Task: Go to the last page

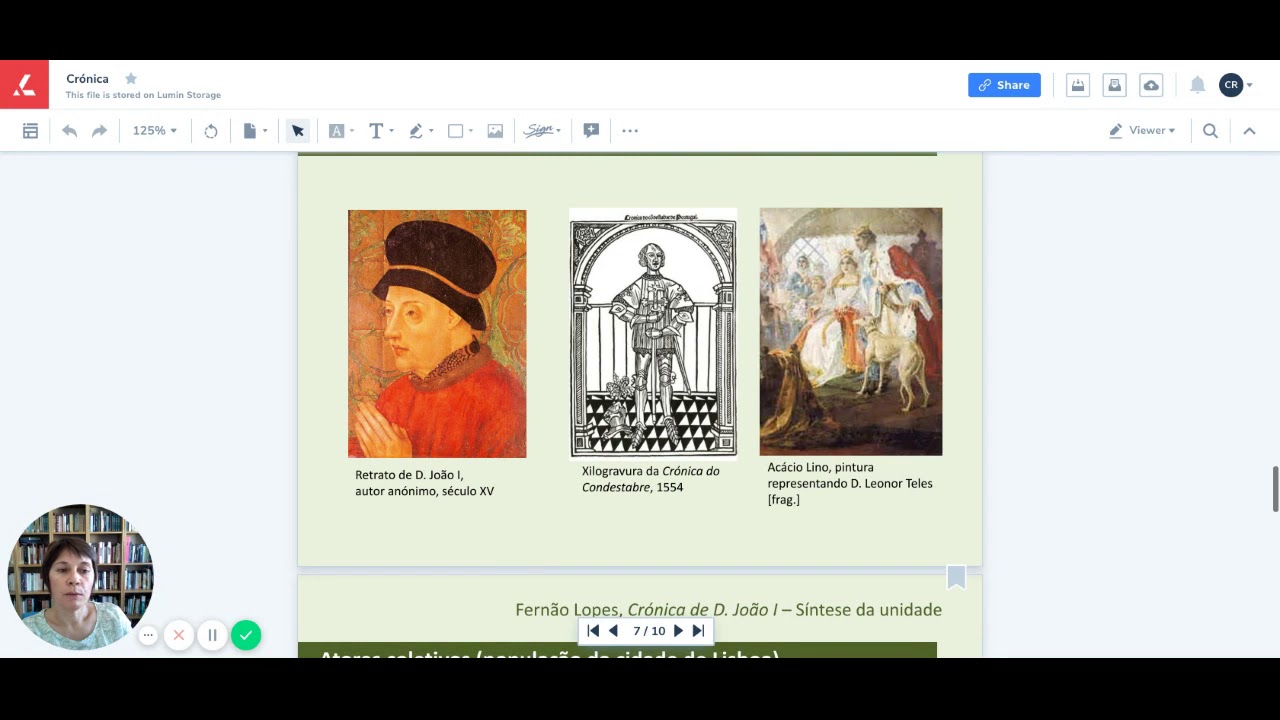Action: [699, 631]
